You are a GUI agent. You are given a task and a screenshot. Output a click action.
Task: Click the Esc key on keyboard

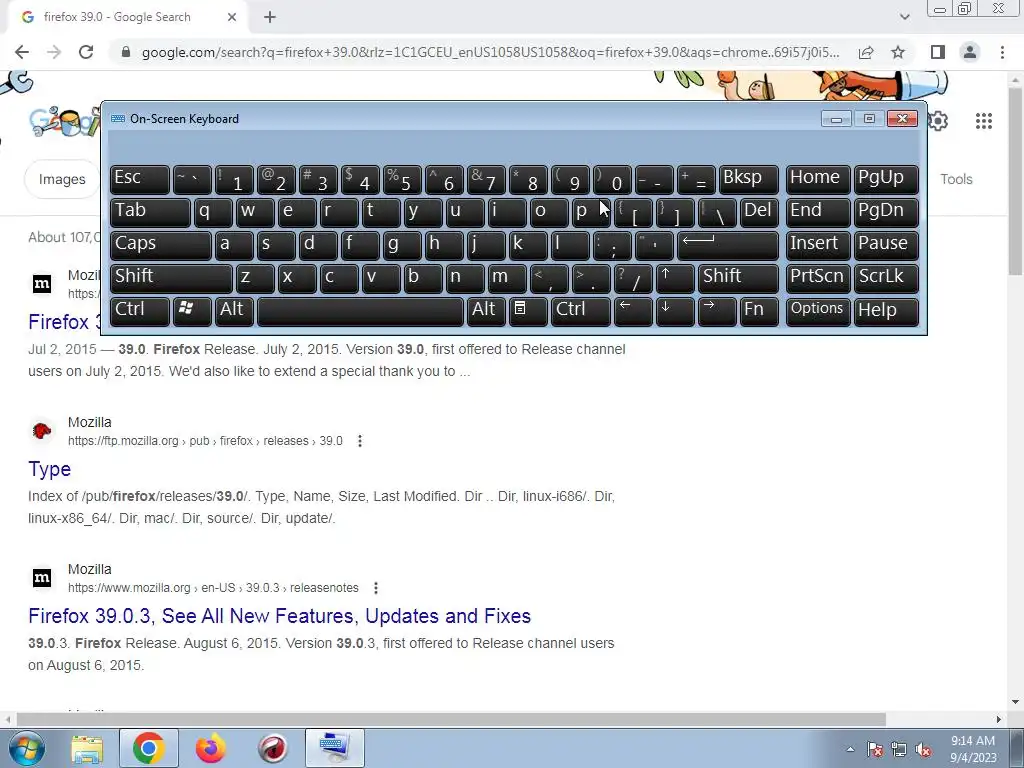point(139,180)
